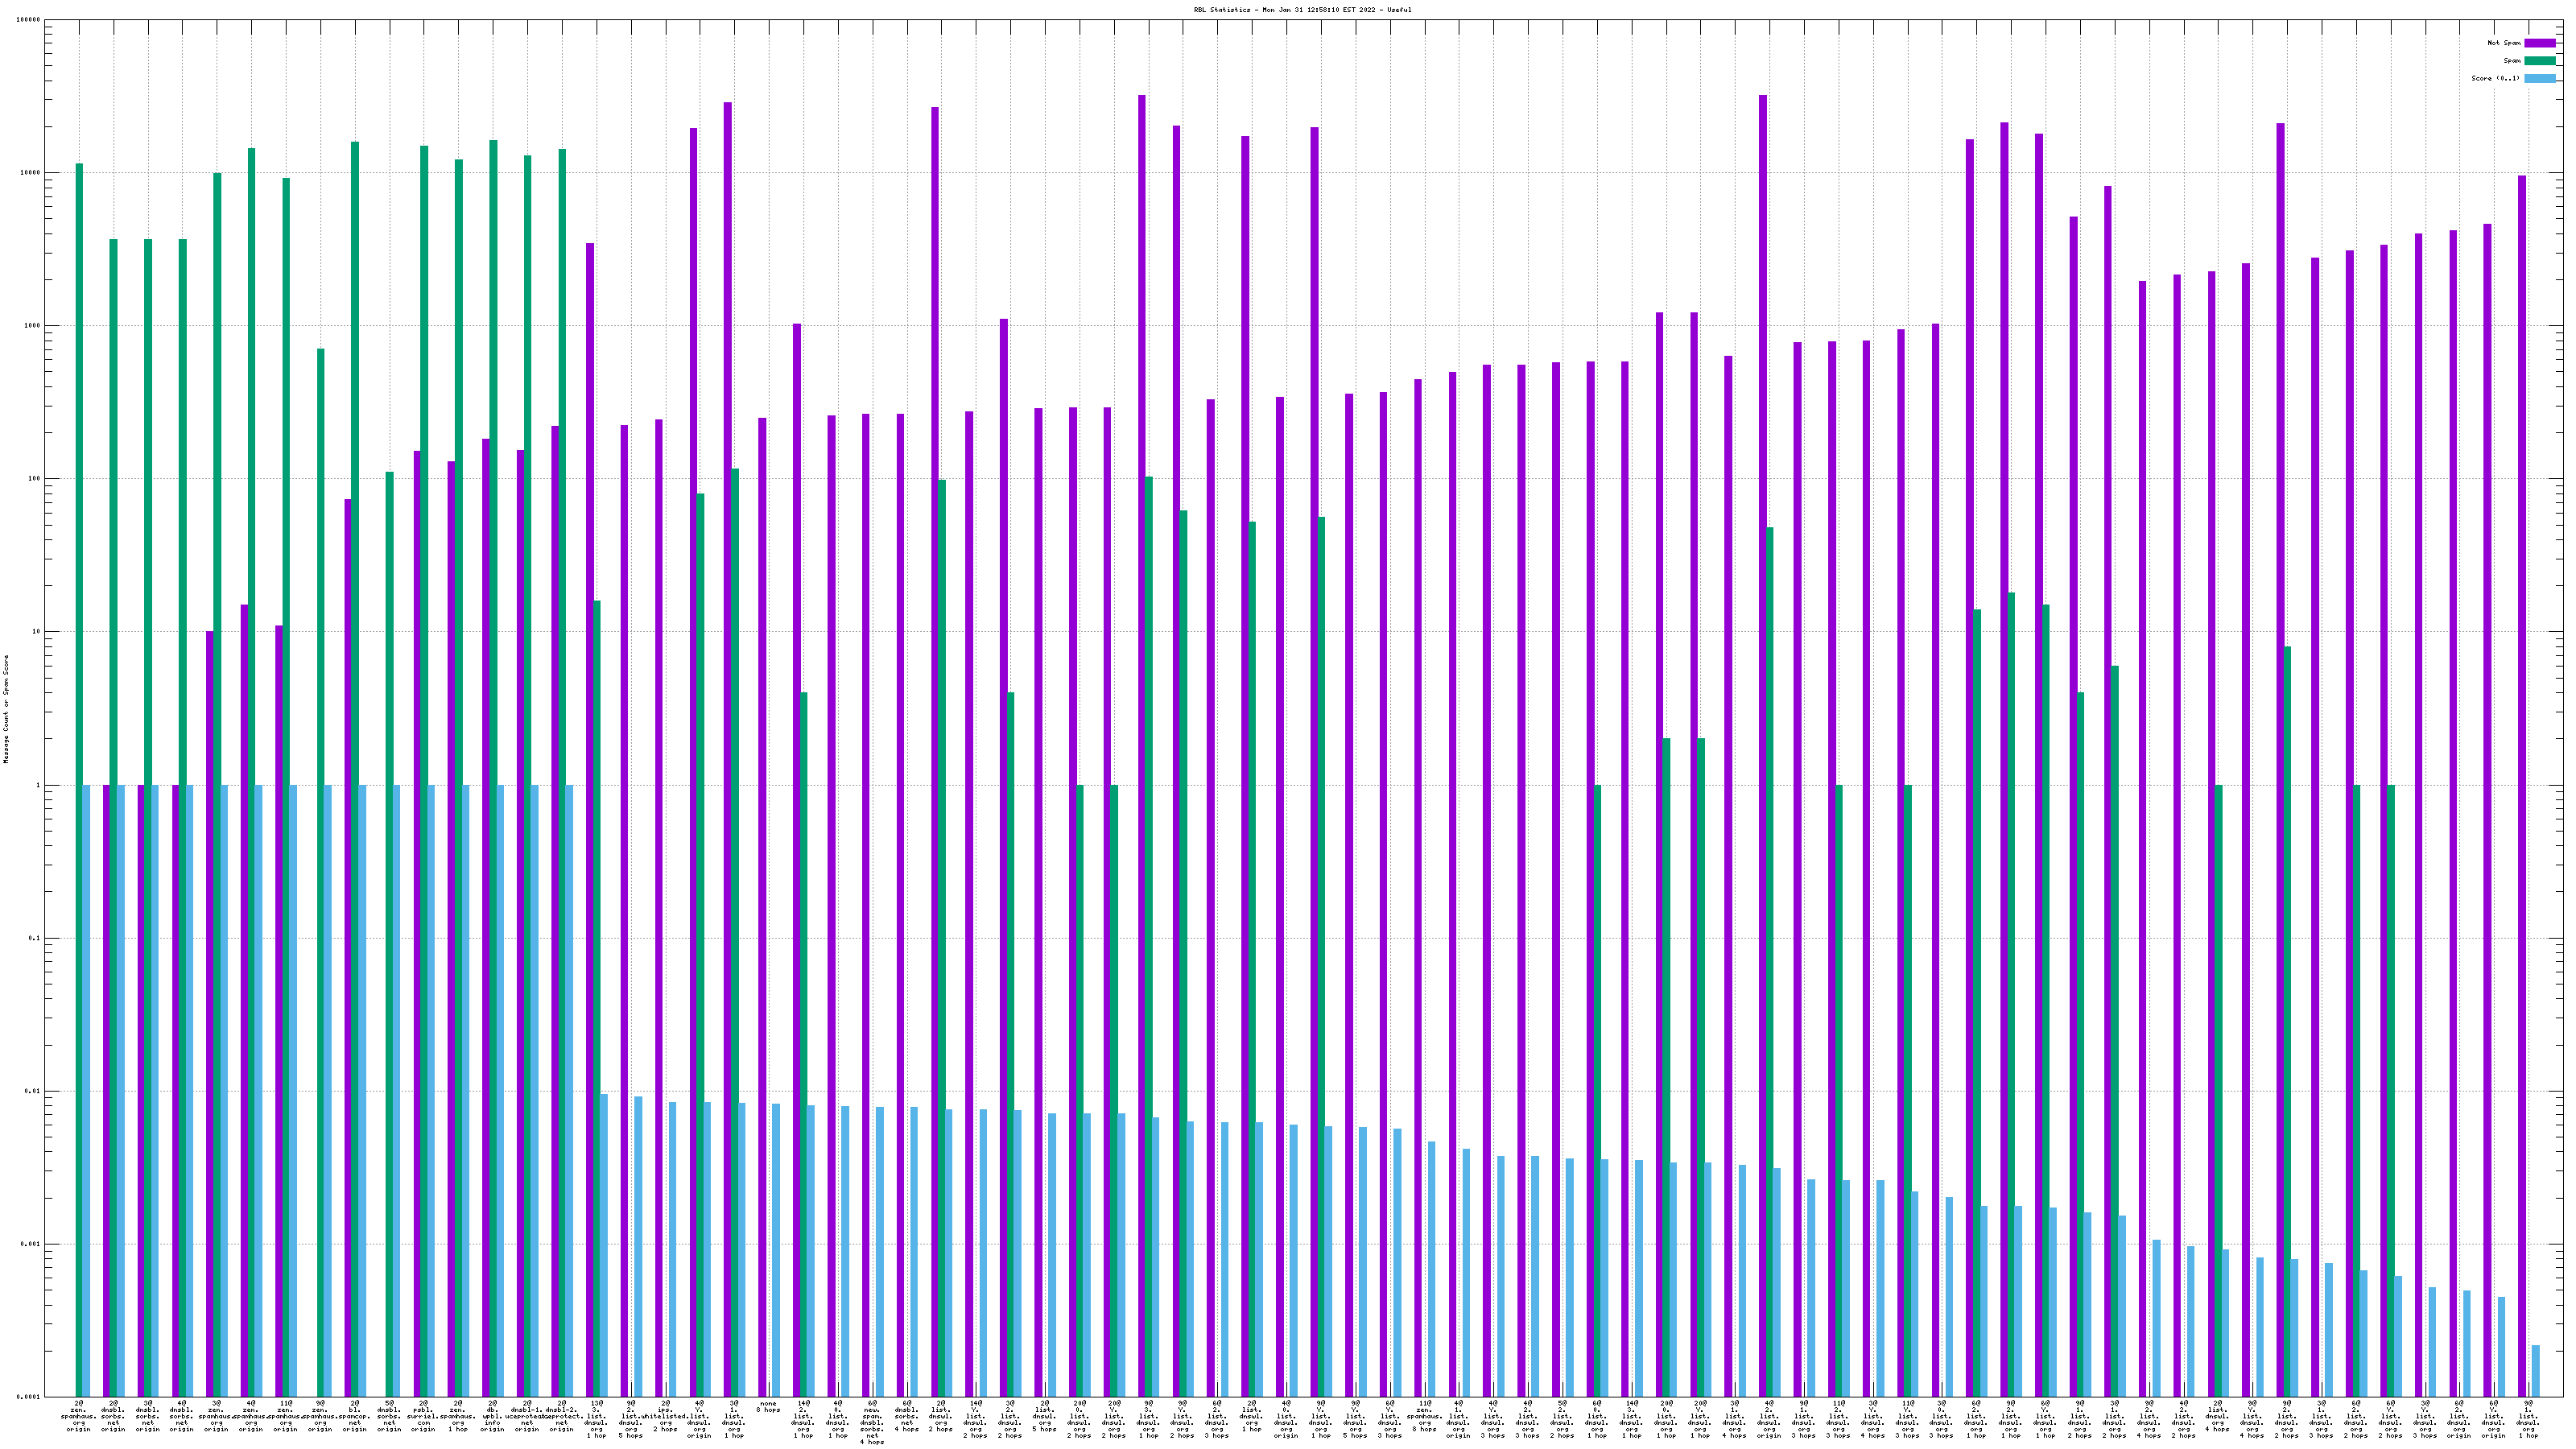2576x1449 pixels.
Task: Click the green Spam bar above db.wpbl.info
Action: point(494,768)
